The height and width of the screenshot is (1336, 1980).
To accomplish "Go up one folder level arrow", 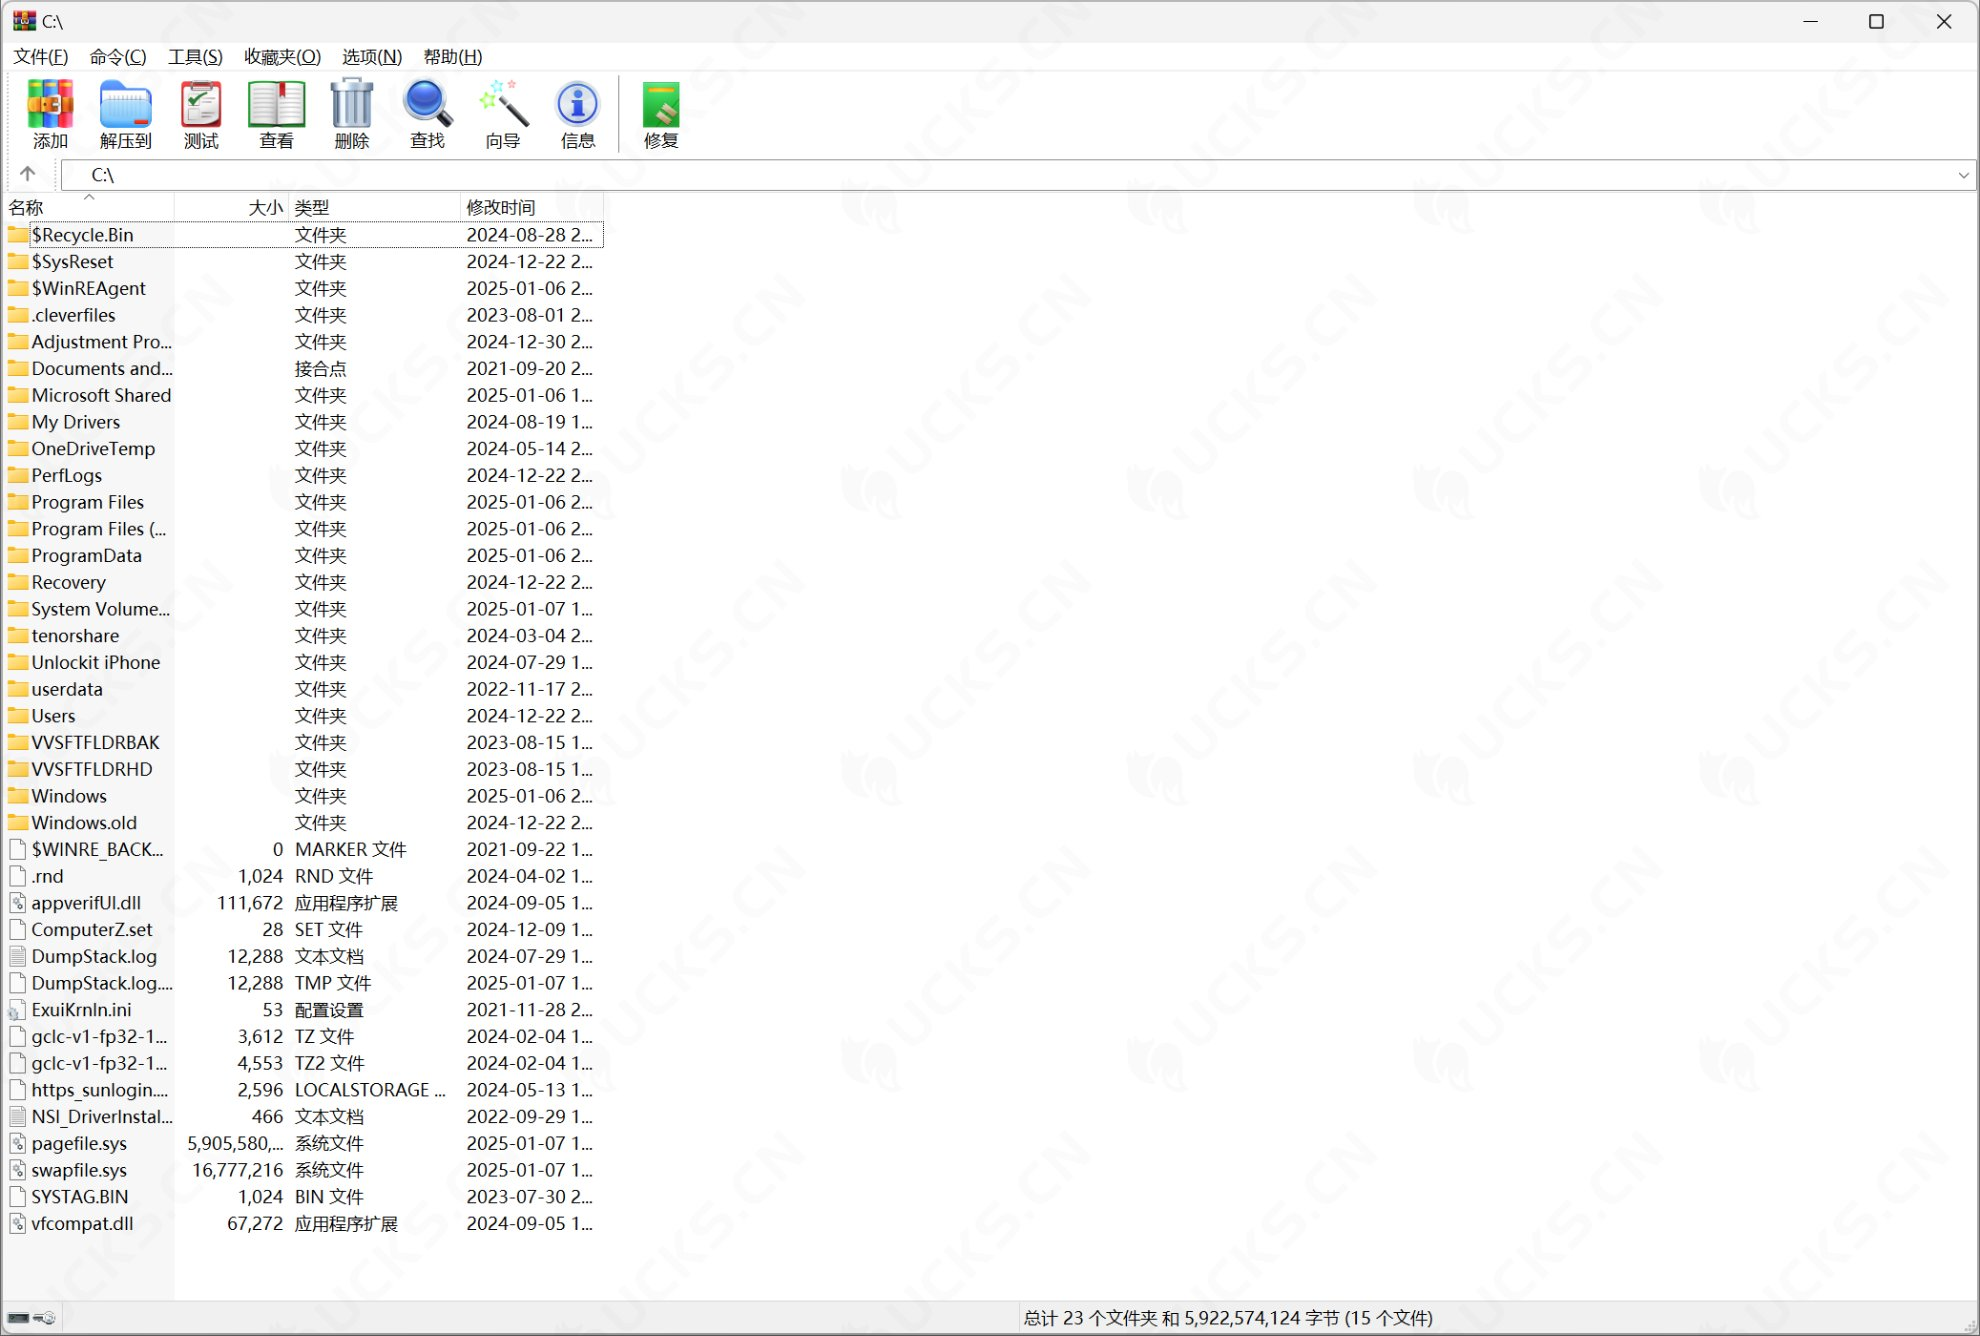I will tap(28, 174).
